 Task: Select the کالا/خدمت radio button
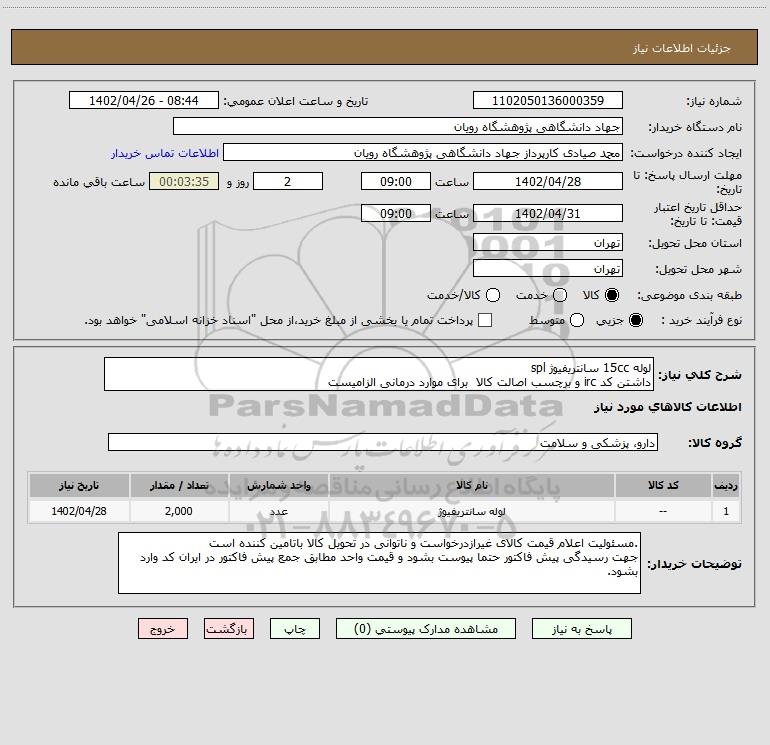click(x=493, y=295)
